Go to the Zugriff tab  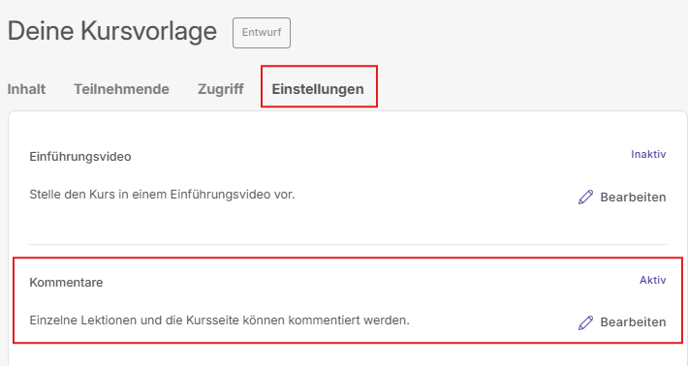point(221,89)
